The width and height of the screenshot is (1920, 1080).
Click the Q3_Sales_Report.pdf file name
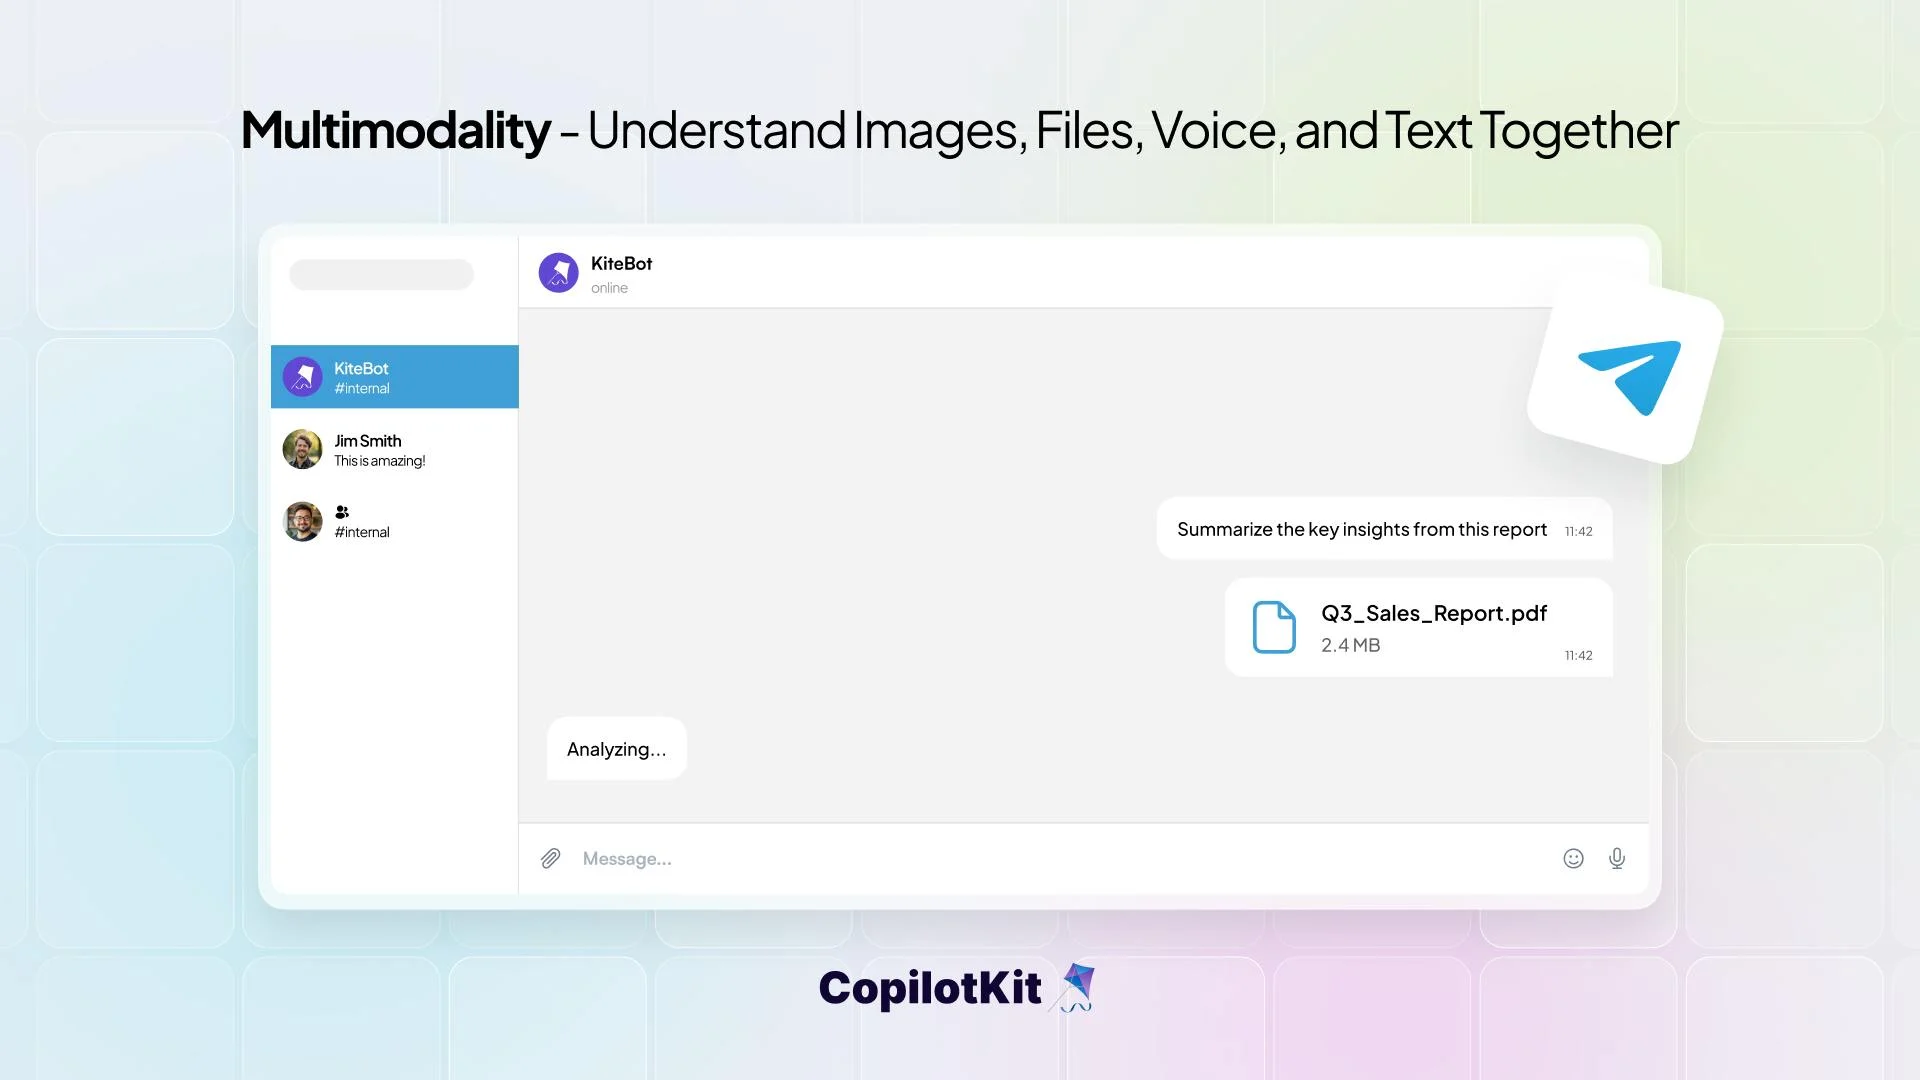click(x=1434, y=613)
